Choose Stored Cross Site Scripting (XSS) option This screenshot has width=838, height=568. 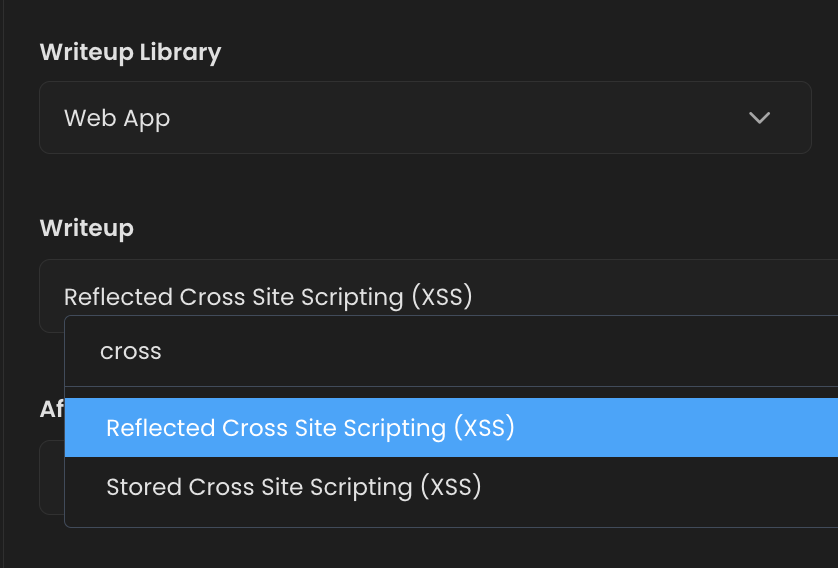[294, 487]
